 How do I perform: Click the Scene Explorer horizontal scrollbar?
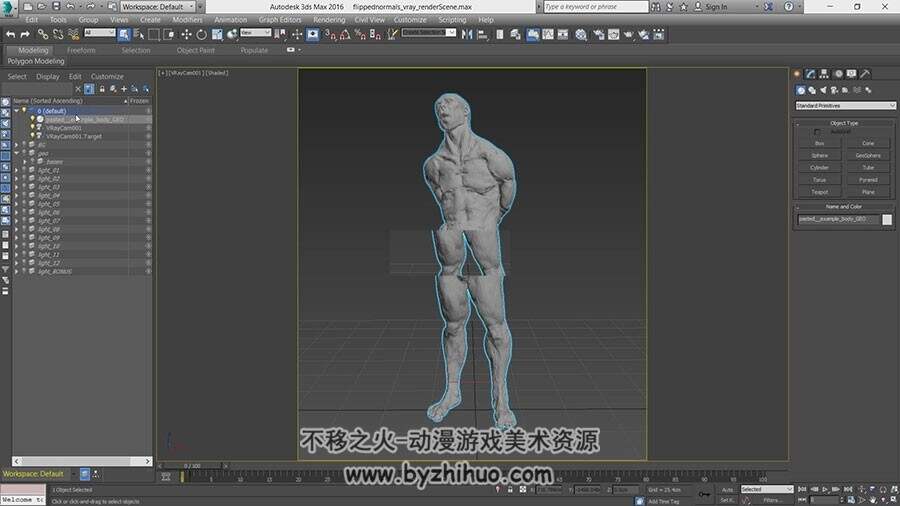coord(82,461)
